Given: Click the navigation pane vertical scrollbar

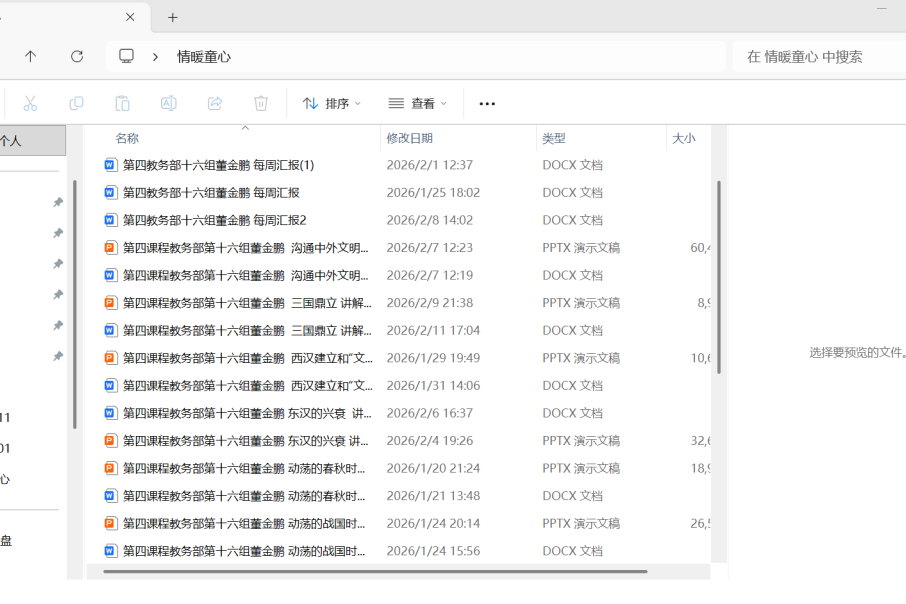Looking at the screenshot, I should tap(75, 305).
